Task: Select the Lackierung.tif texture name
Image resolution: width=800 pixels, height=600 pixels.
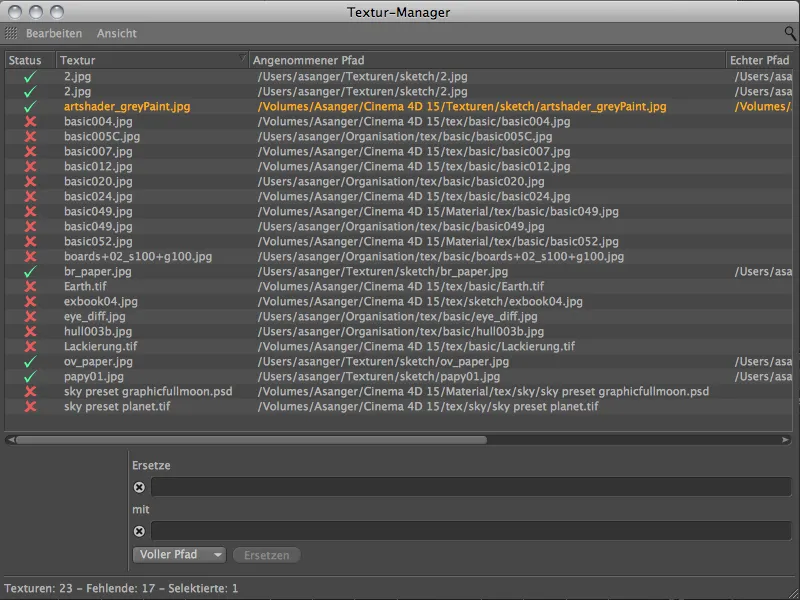Action: click(101, 346)
